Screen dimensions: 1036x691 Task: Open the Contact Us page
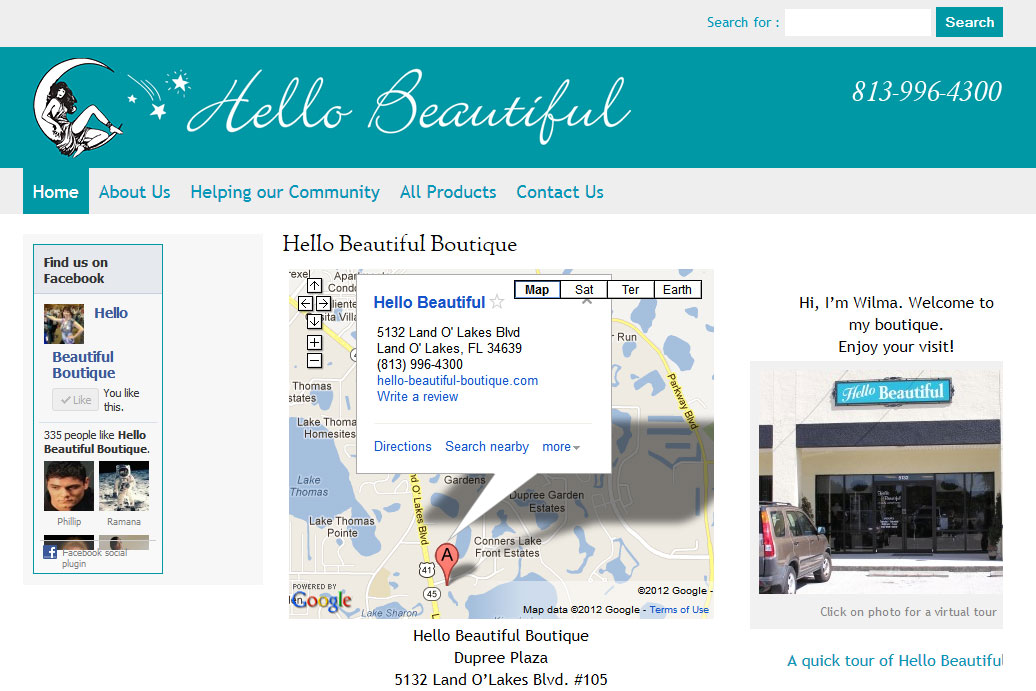click(560, 192)
